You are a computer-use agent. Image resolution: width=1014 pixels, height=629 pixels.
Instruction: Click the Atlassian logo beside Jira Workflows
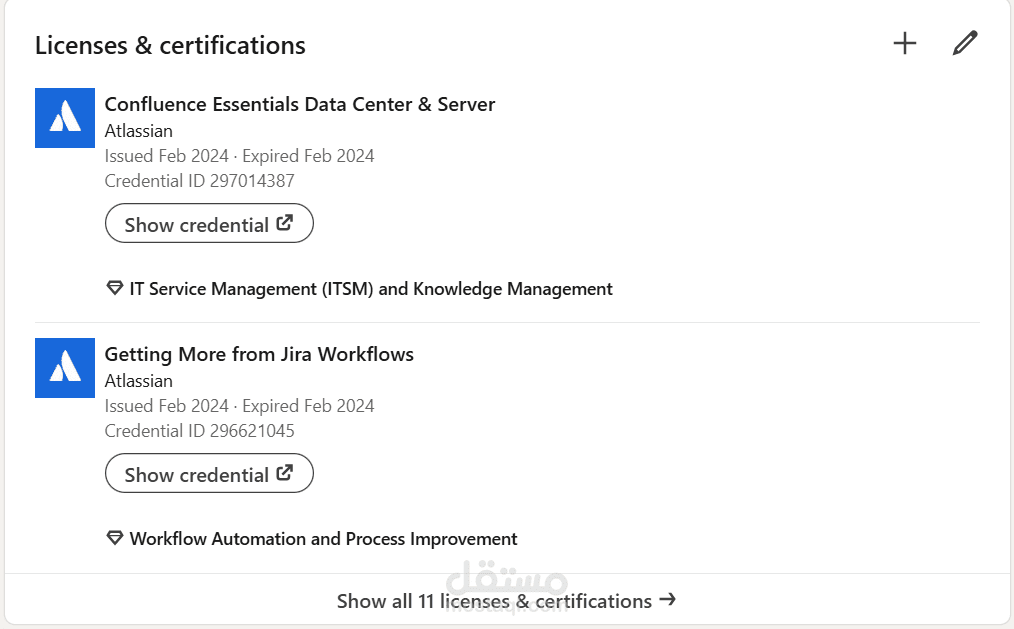pos(65,368)
